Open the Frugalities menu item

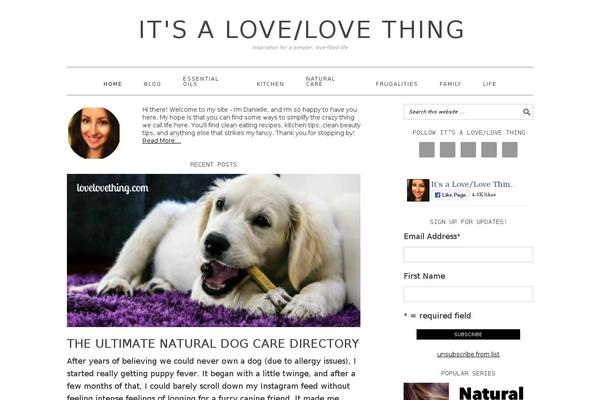pyautogui.click(x=396, y=84)
